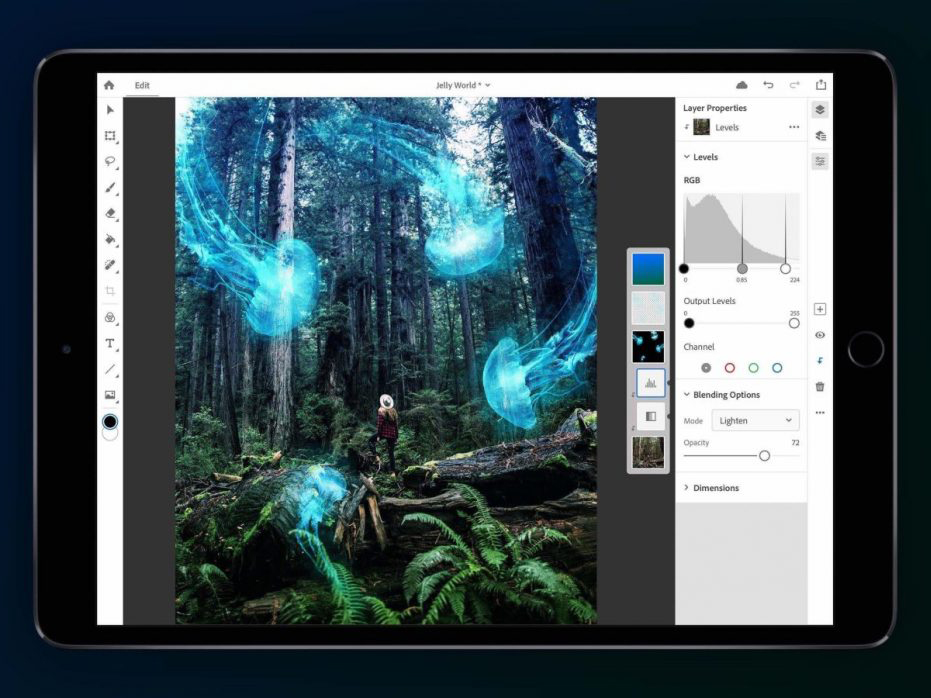Open the share/export icon

[821, 84]
